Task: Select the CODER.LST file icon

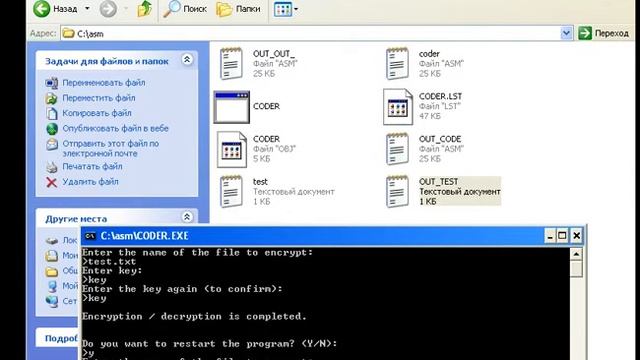Action: click(398, 107)
